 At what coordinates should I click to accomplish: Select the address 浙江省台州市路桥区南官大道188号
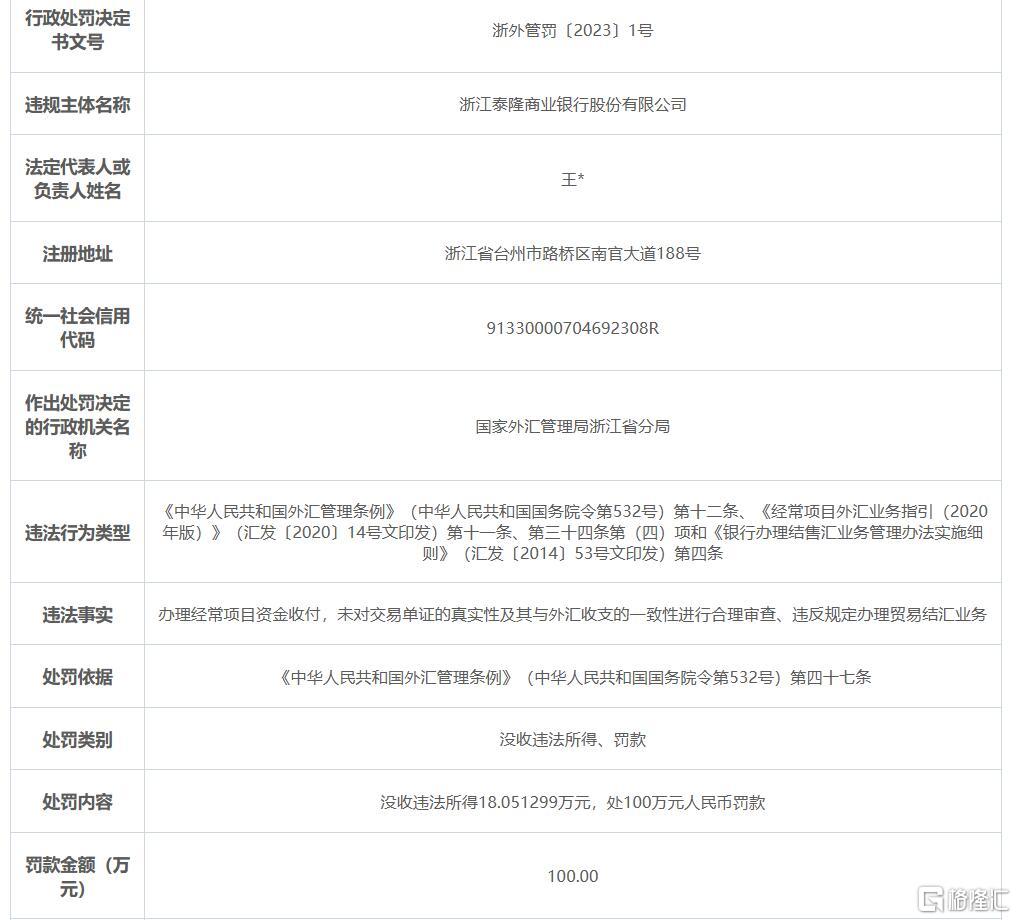click(x=572, y=253)
